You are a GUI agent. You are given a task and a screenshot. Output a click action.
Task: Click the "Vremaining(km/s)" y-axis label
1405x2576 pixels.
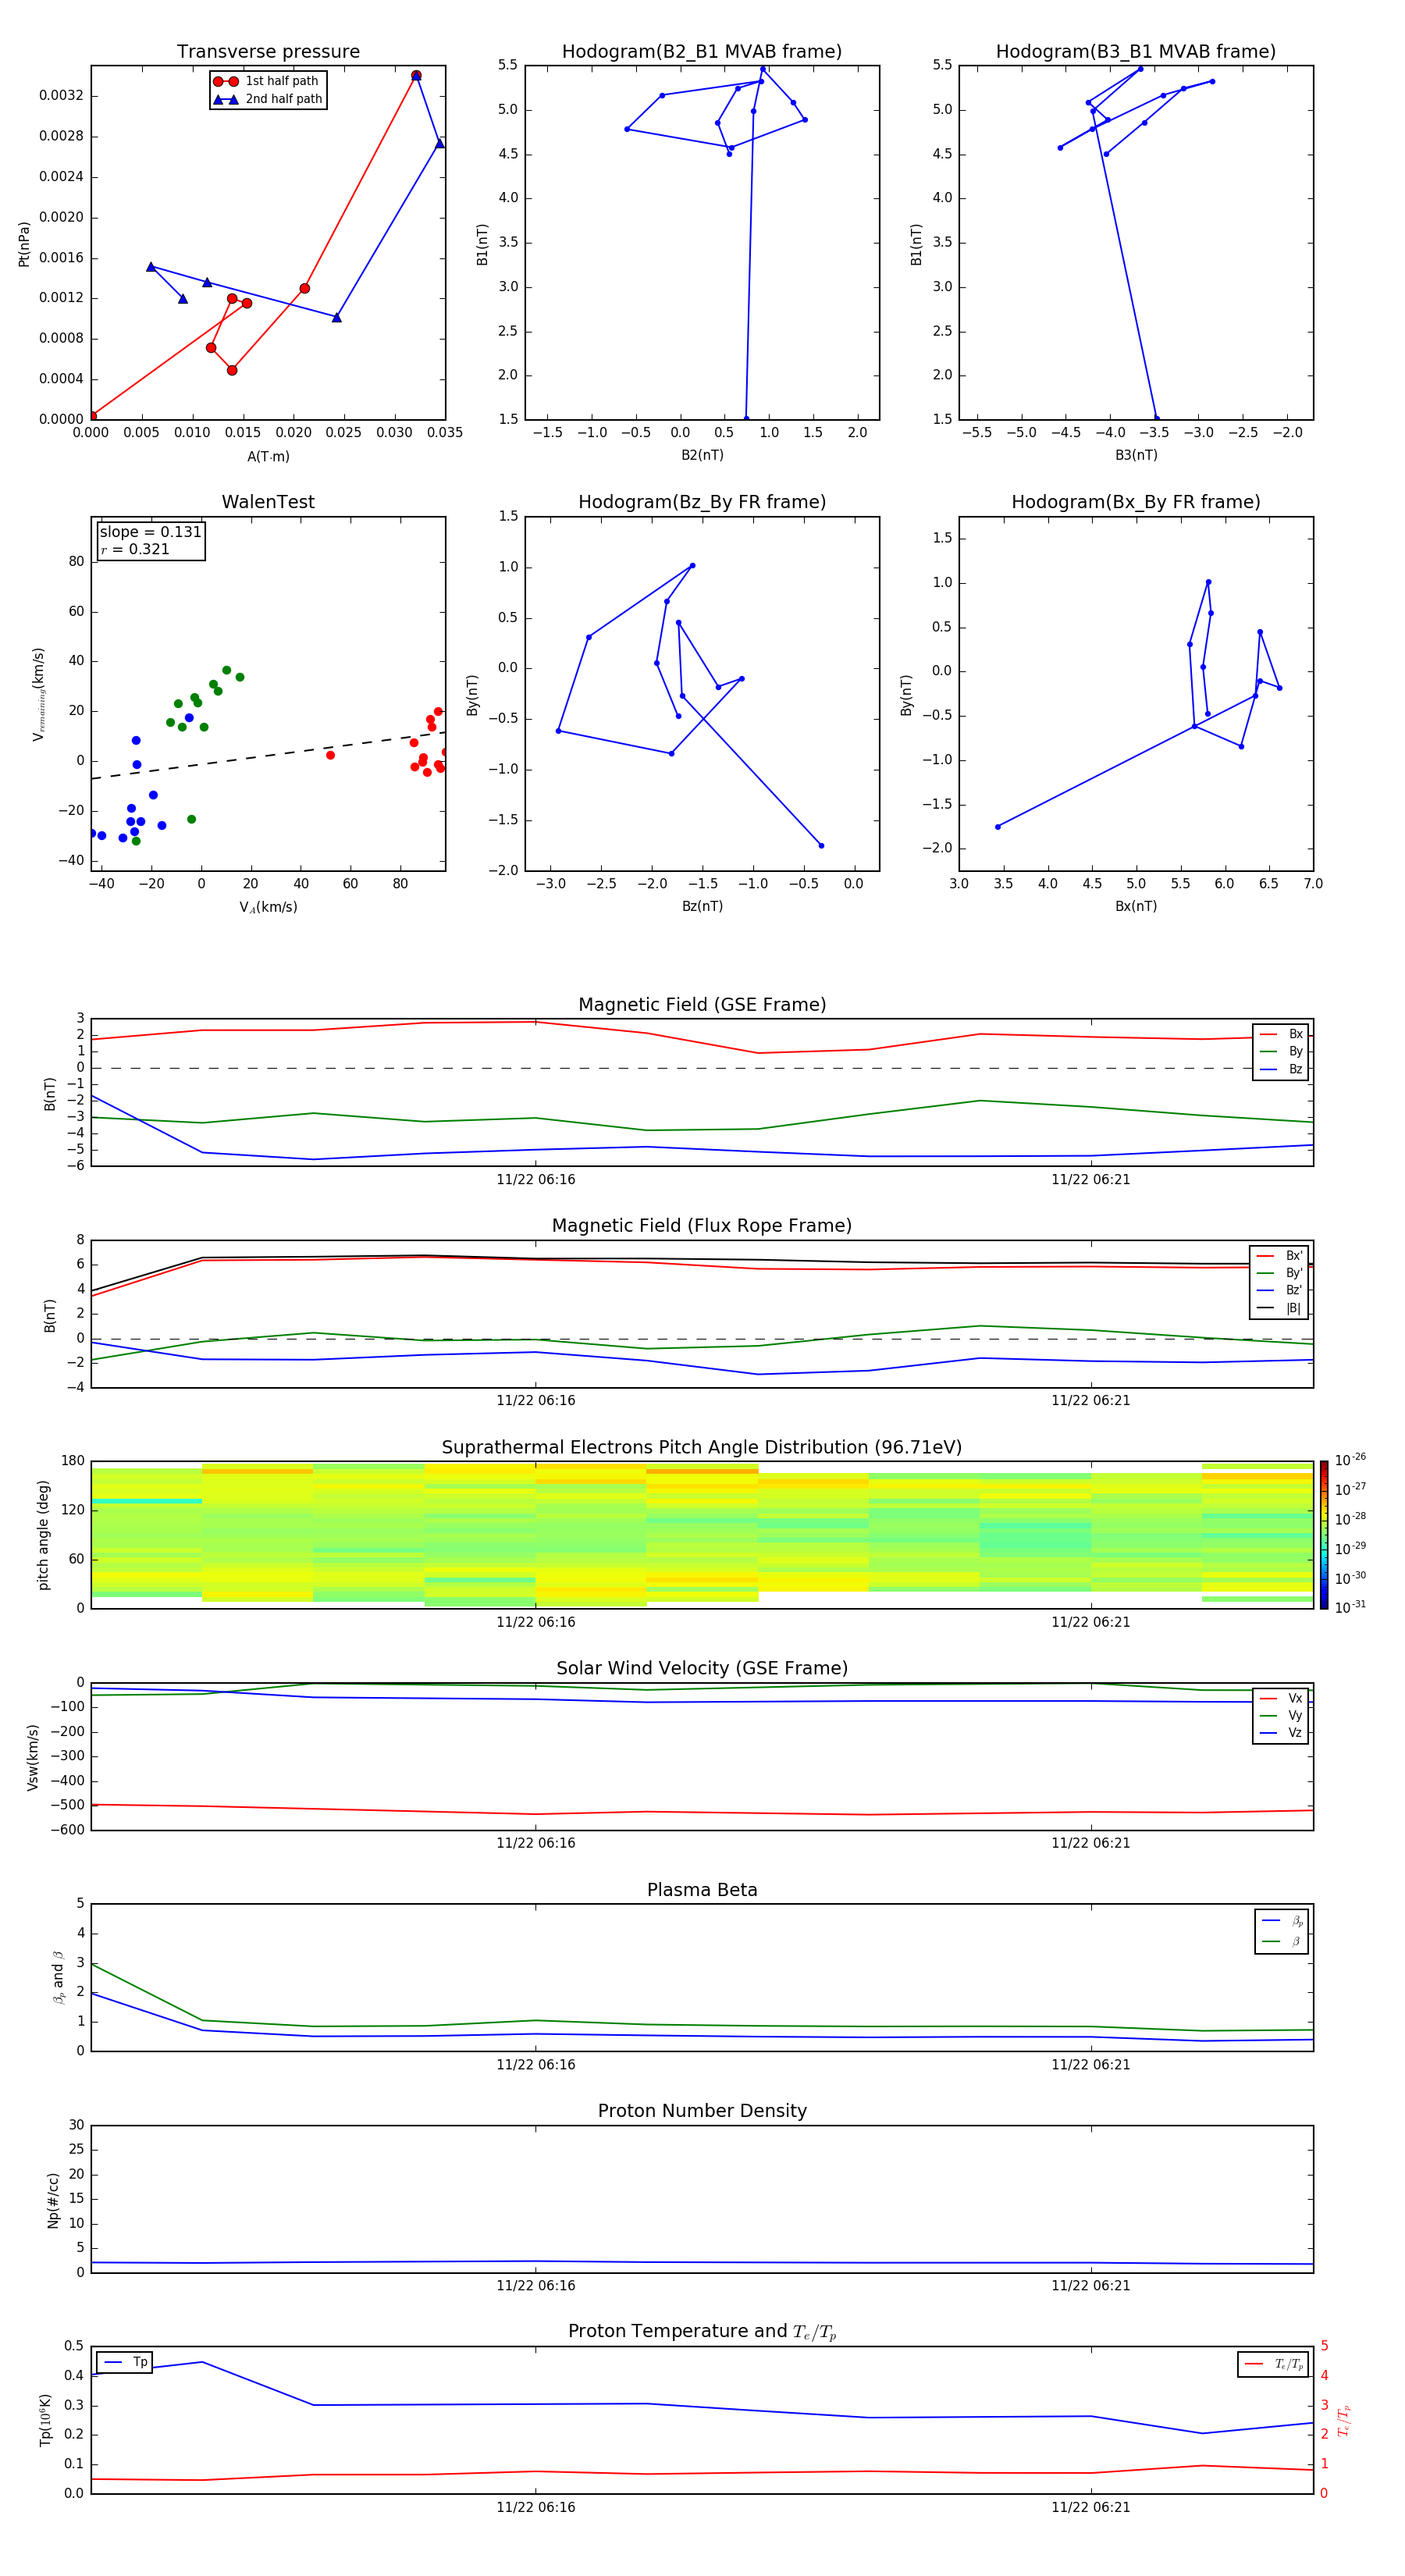point(39,694)
